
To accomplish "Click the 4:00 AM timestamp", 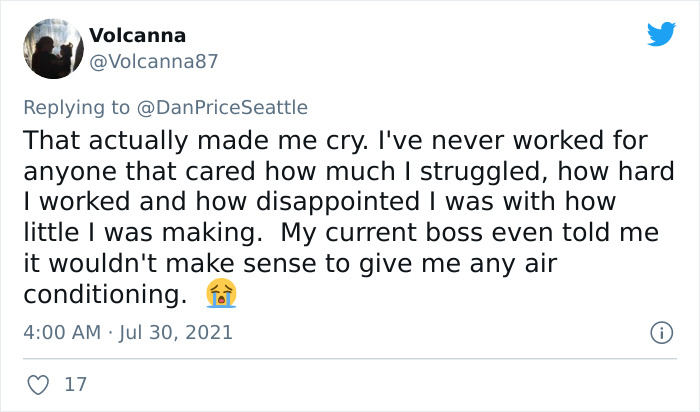I will click(60, 332).
